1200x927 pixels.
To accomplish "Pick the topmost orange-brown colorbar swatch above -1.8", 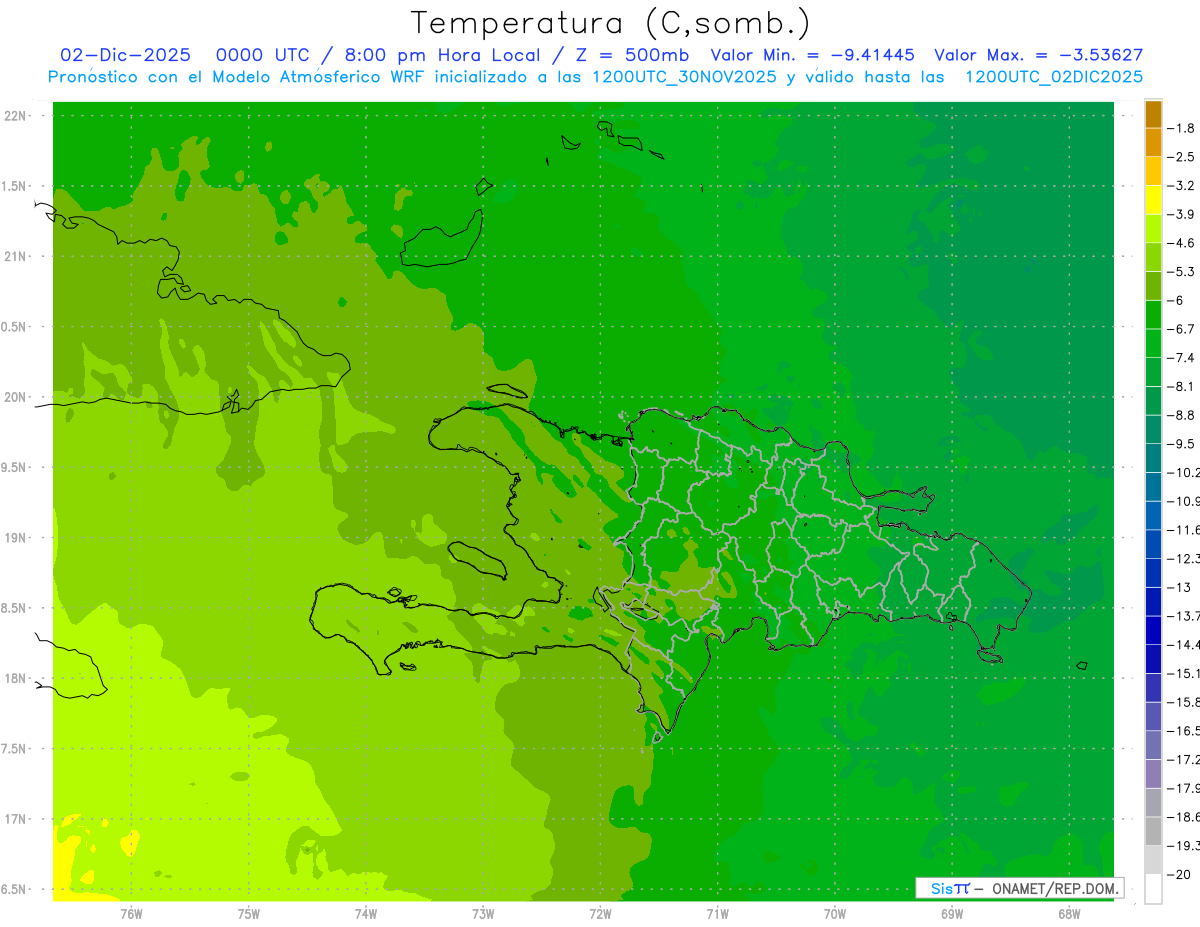I will [1153, 114].
